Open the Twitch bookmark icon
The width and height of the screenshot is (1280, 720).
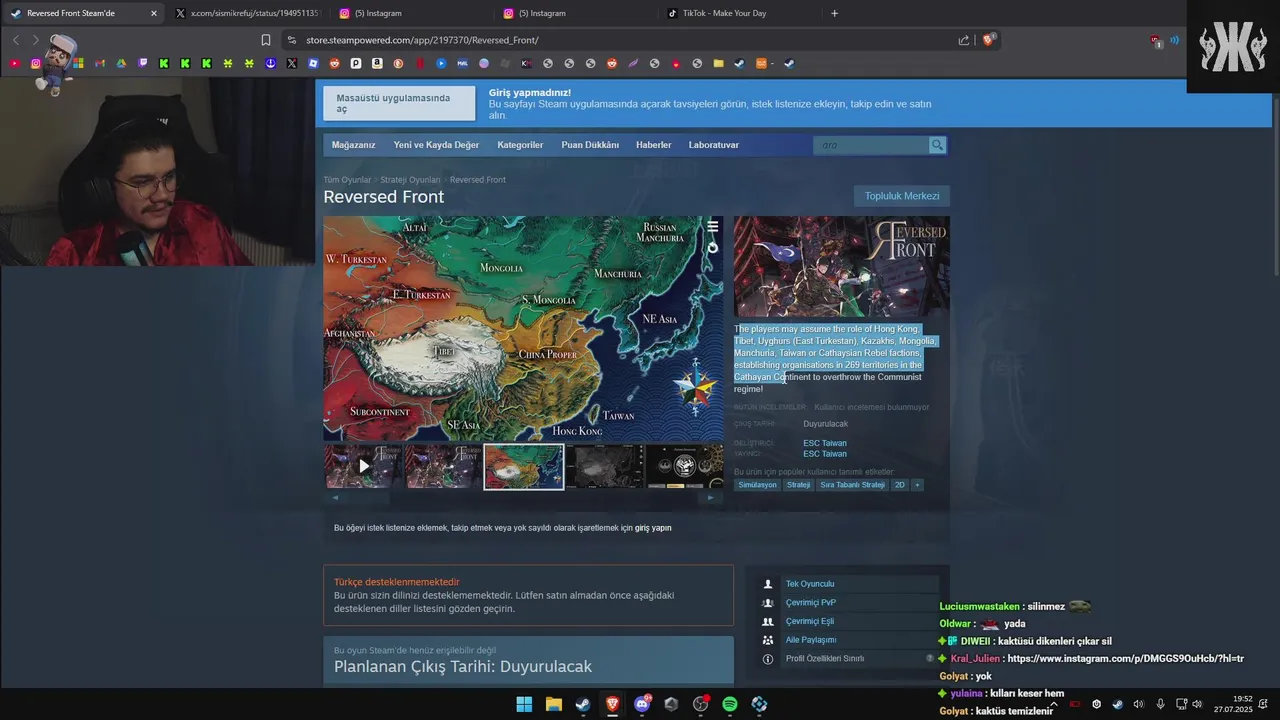[142, 63]
